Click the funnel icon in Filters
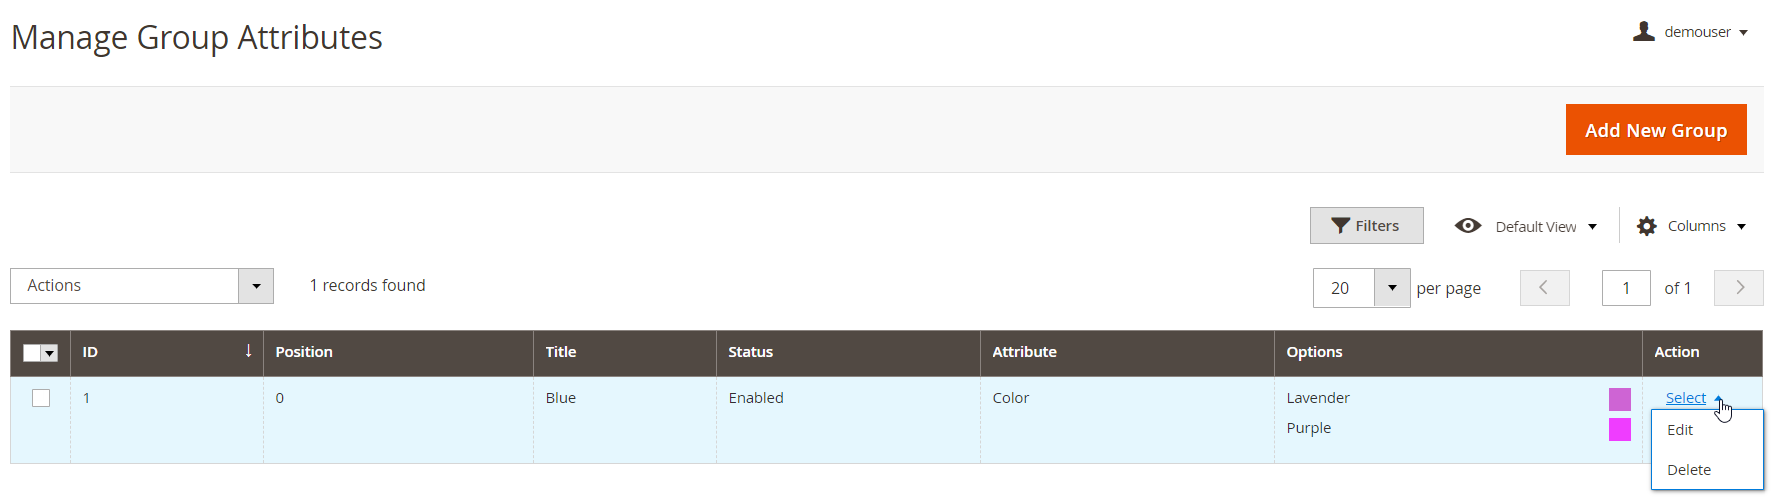This screenshot has width=1776, height=502. [1341, 226]
